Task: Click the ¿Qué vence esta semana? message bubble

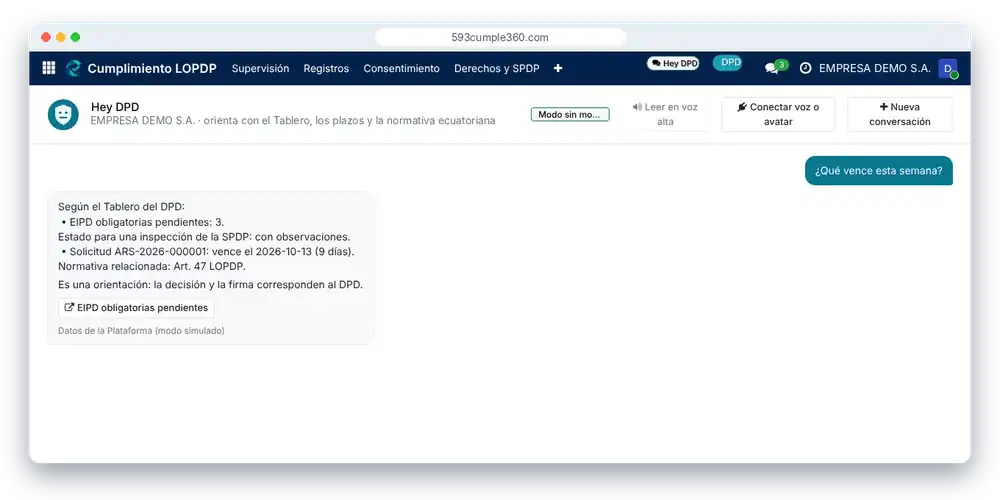Action: point(878,171)
